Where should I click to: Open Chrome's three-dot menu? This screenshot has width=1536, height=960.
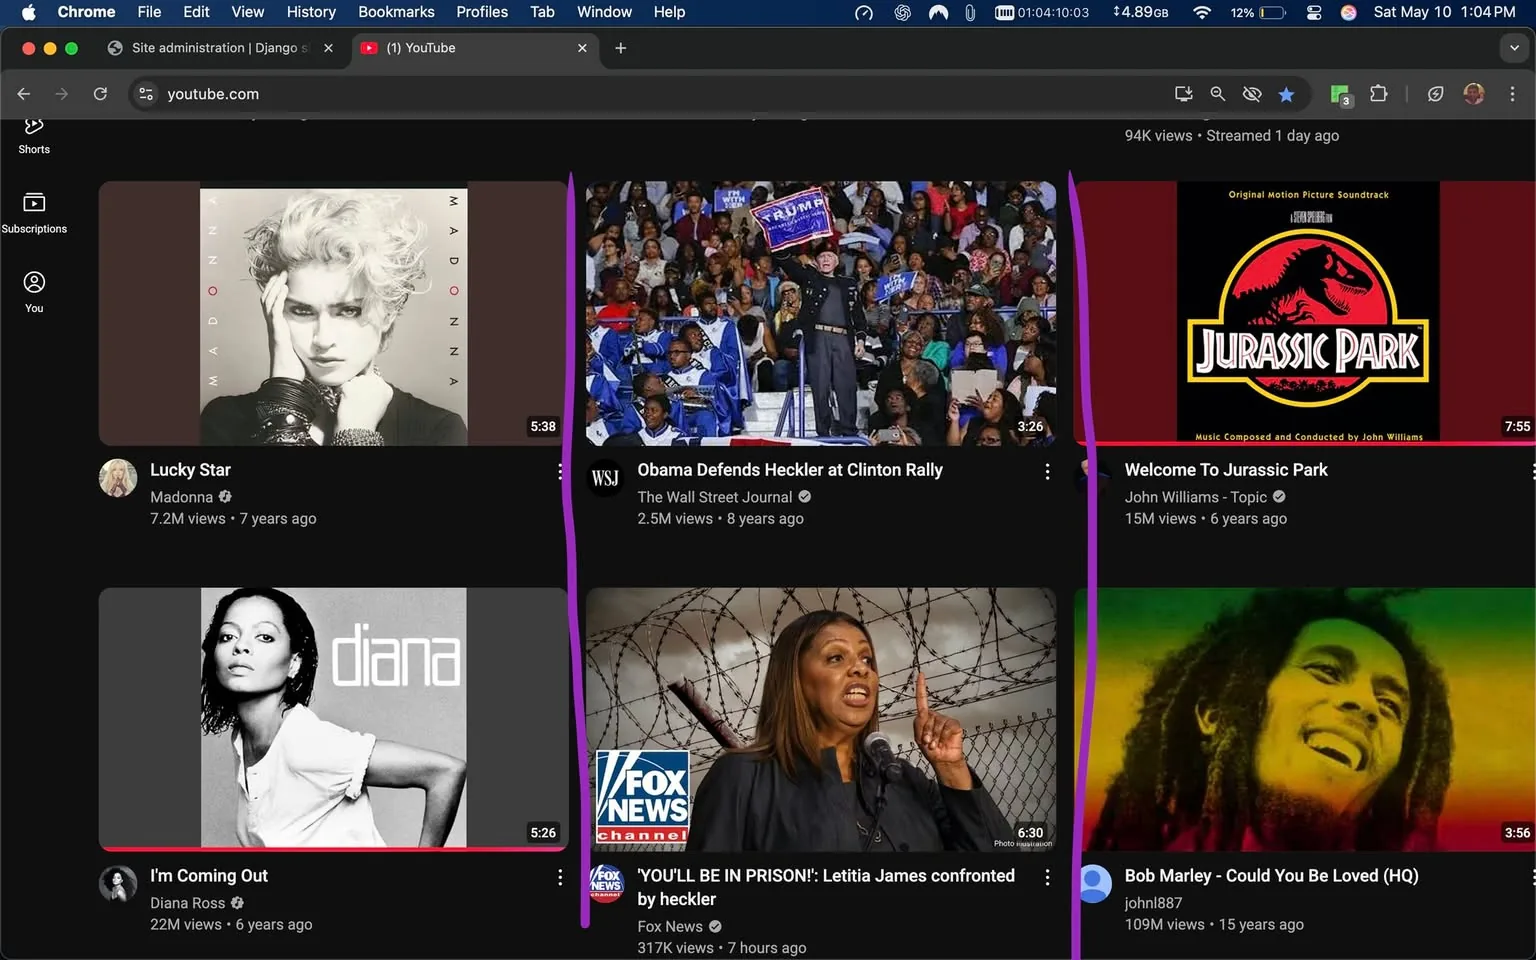[x=1514, y=93]
